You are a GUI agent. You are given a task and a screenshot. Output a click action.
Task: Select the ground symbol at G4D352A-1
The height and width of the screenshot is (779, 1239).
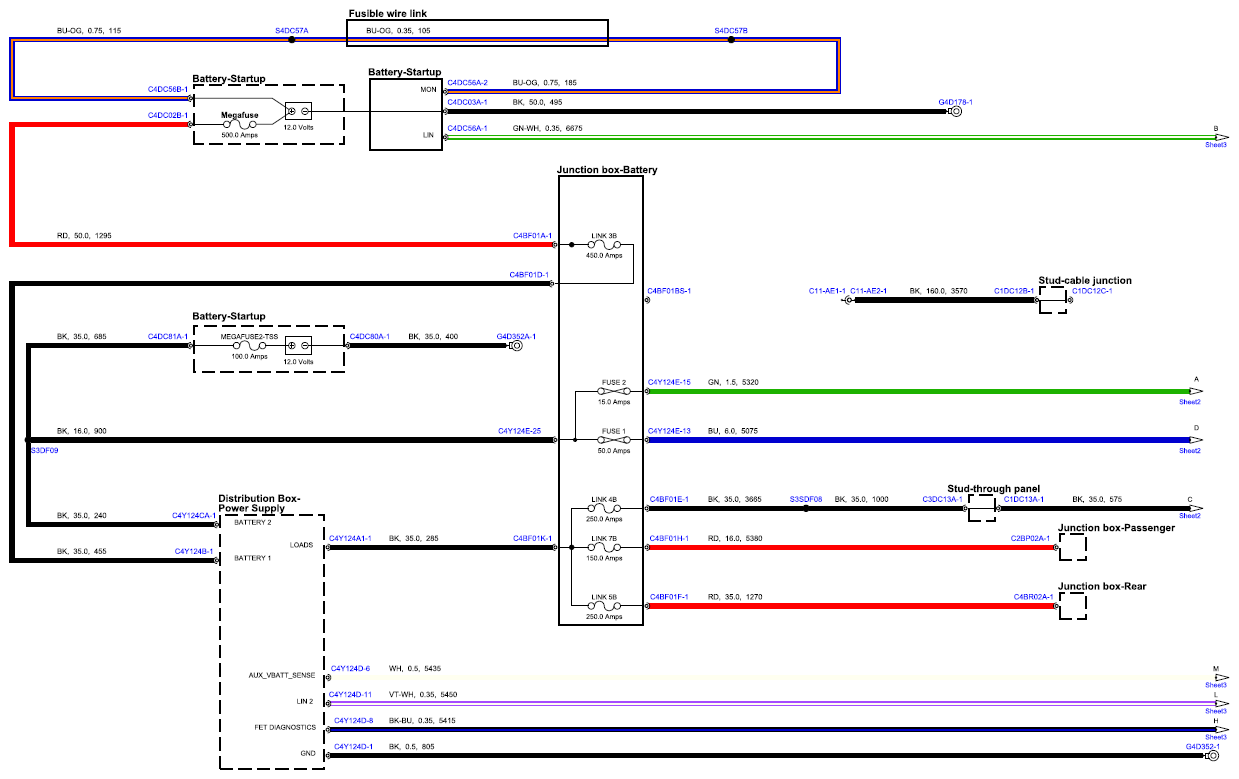[x=516, y=346]
